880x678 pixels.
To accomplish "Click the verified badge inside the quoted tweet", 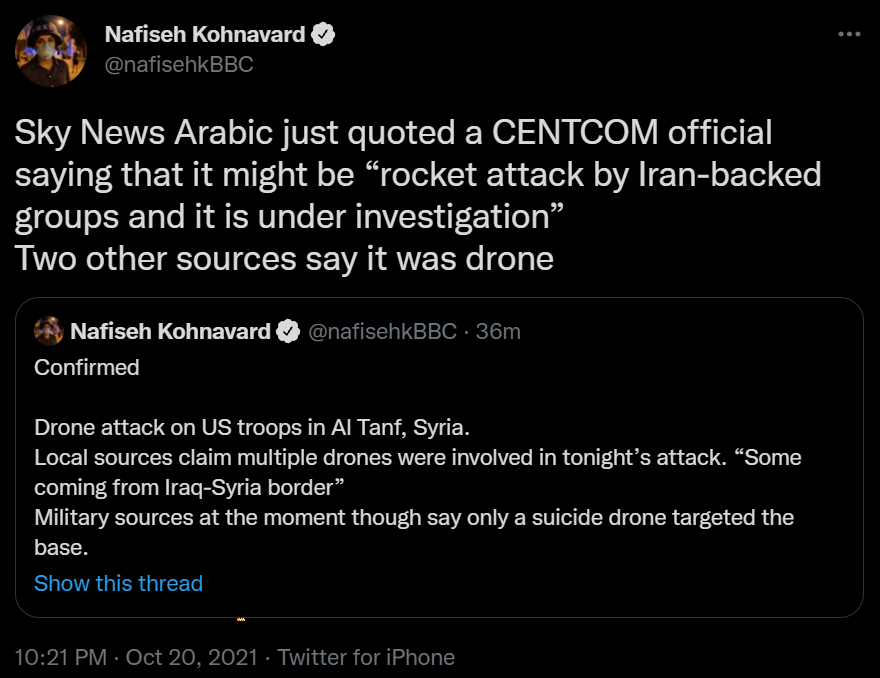I will (x=288, y=331).
